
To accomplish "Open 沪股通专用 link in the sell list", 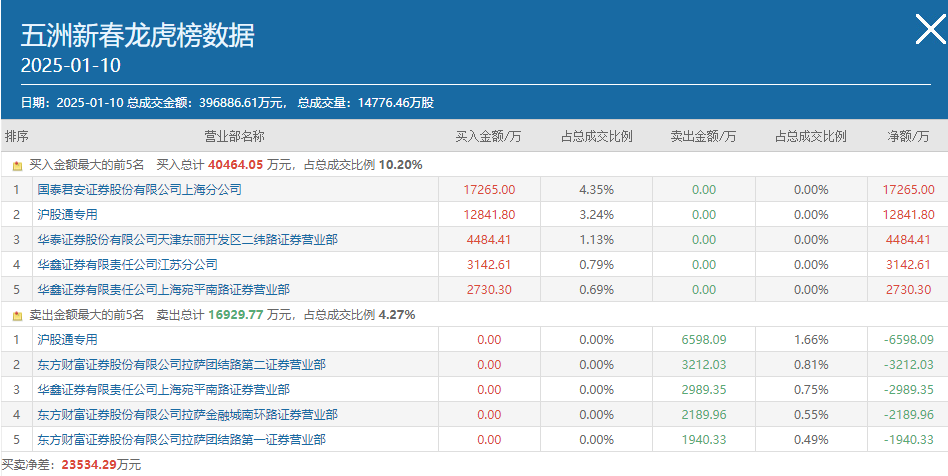I will pyautogui.click(x=67, y=340).
